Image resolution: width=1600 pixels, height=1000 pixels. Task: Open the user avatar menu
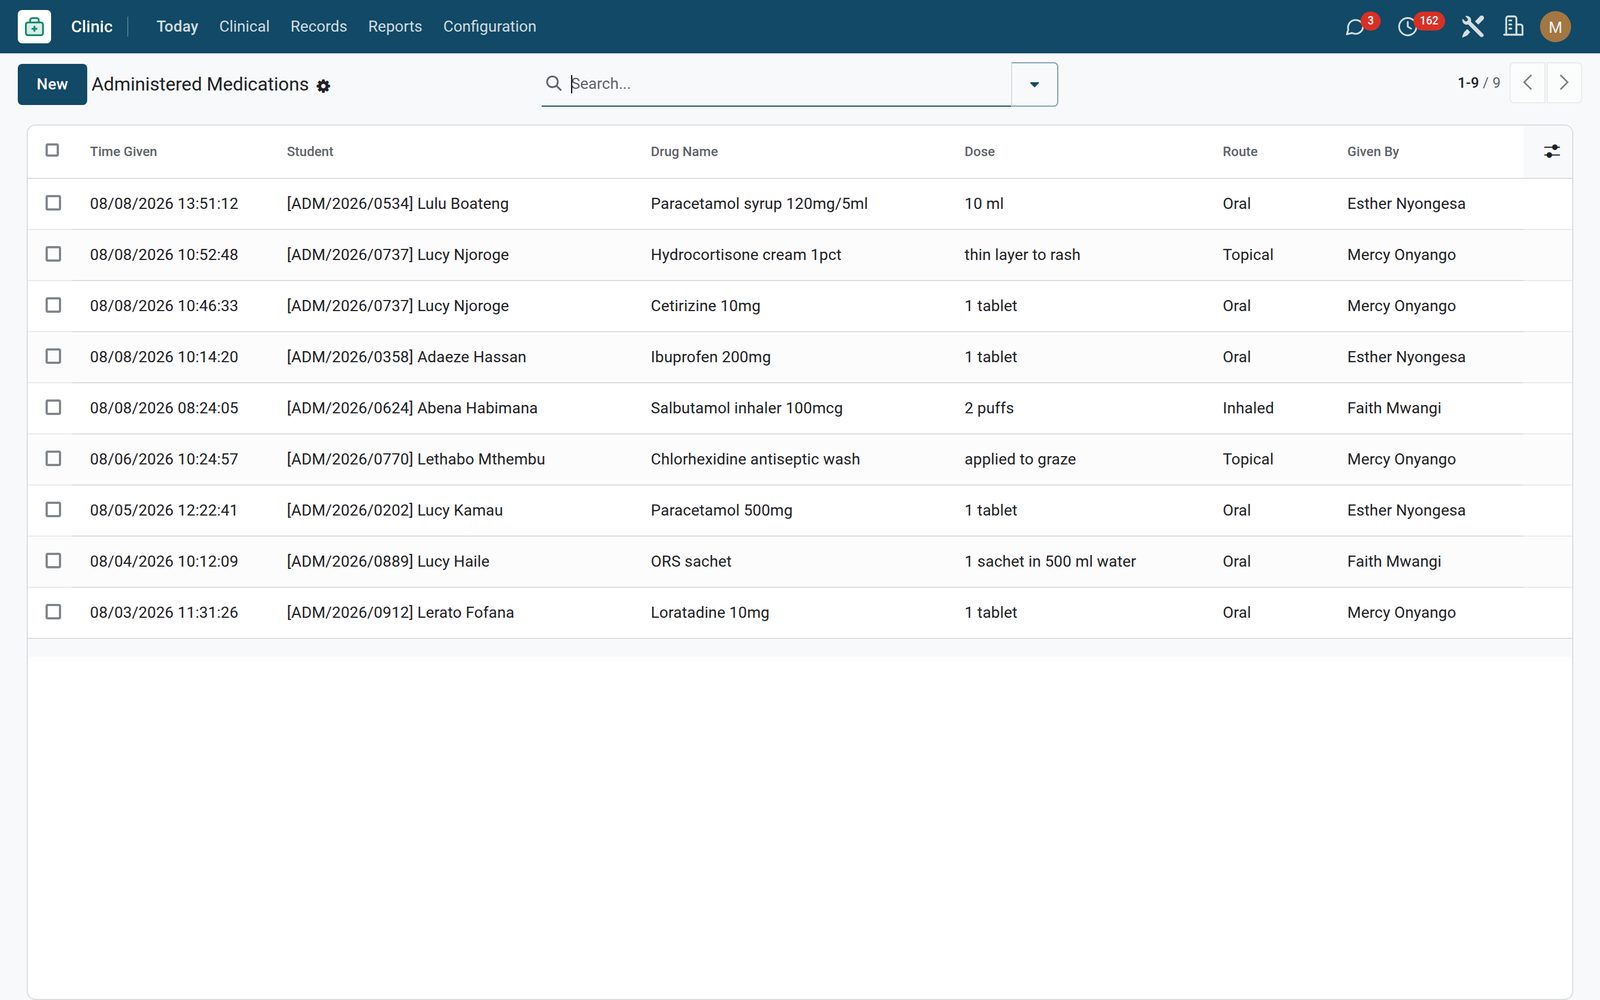1555,27
